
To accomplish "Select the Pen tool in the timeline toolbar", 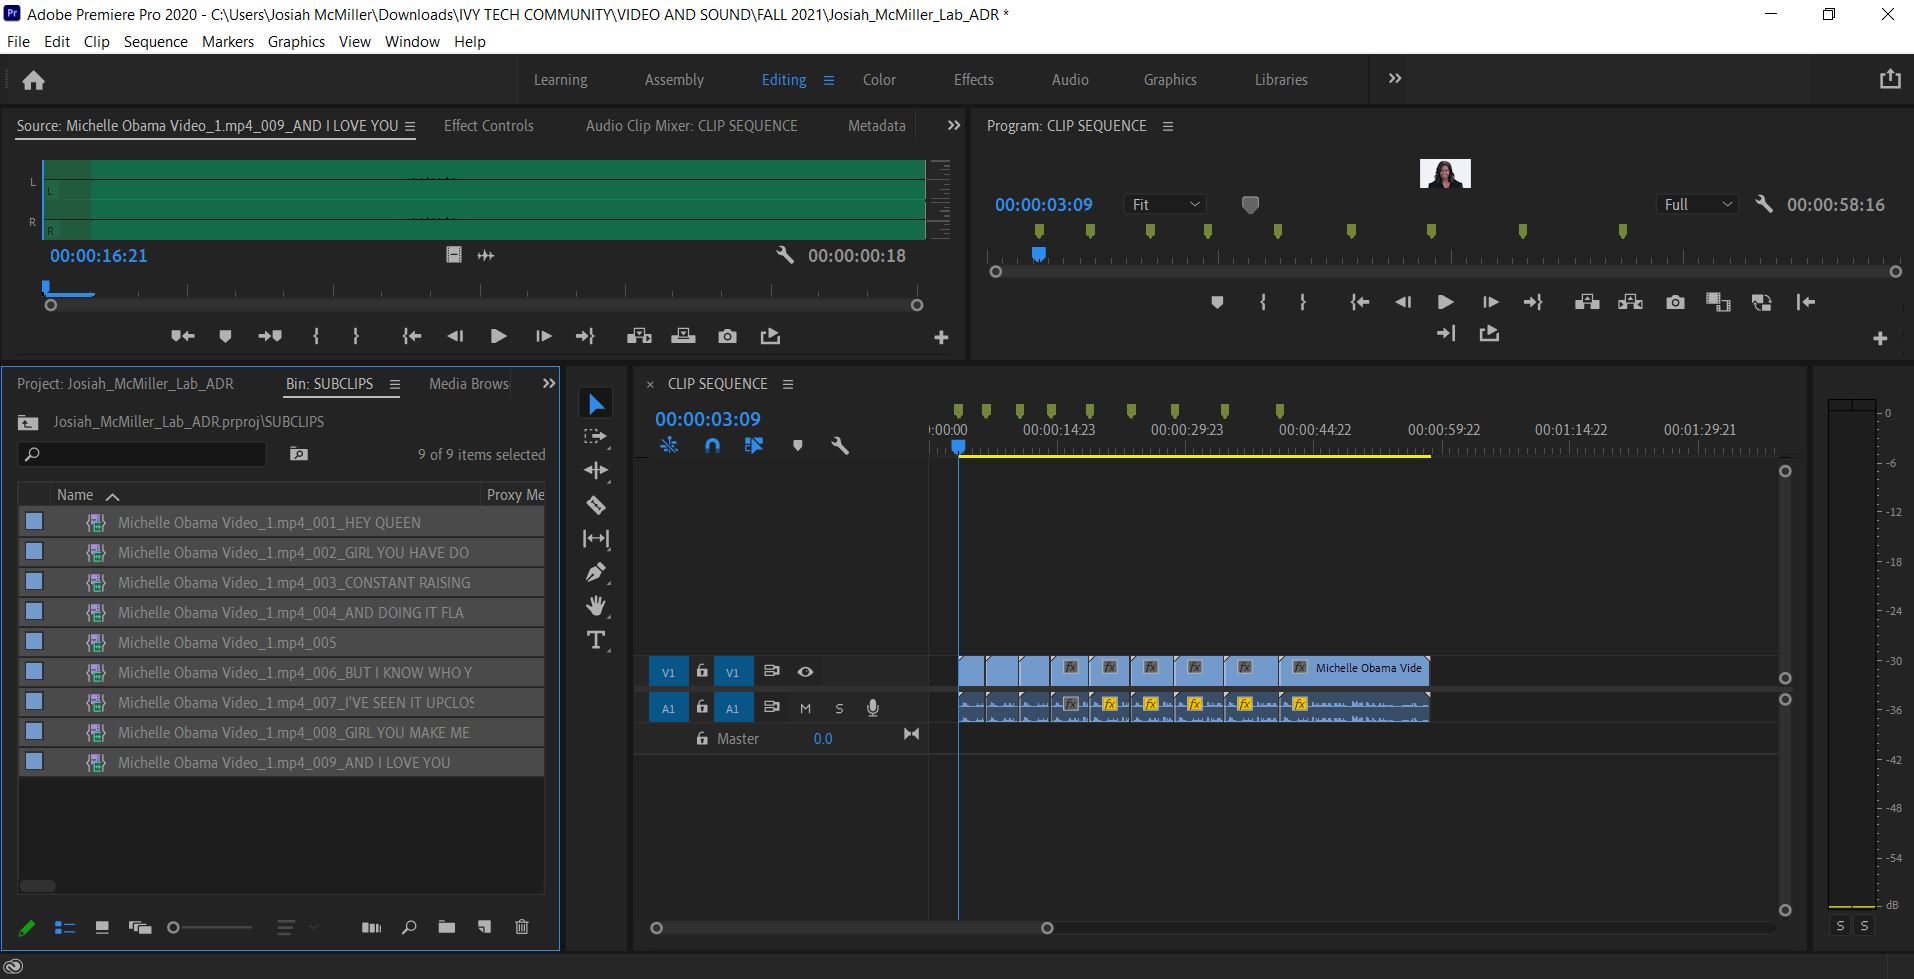I will pyautogui.click(x=596, y=571).
